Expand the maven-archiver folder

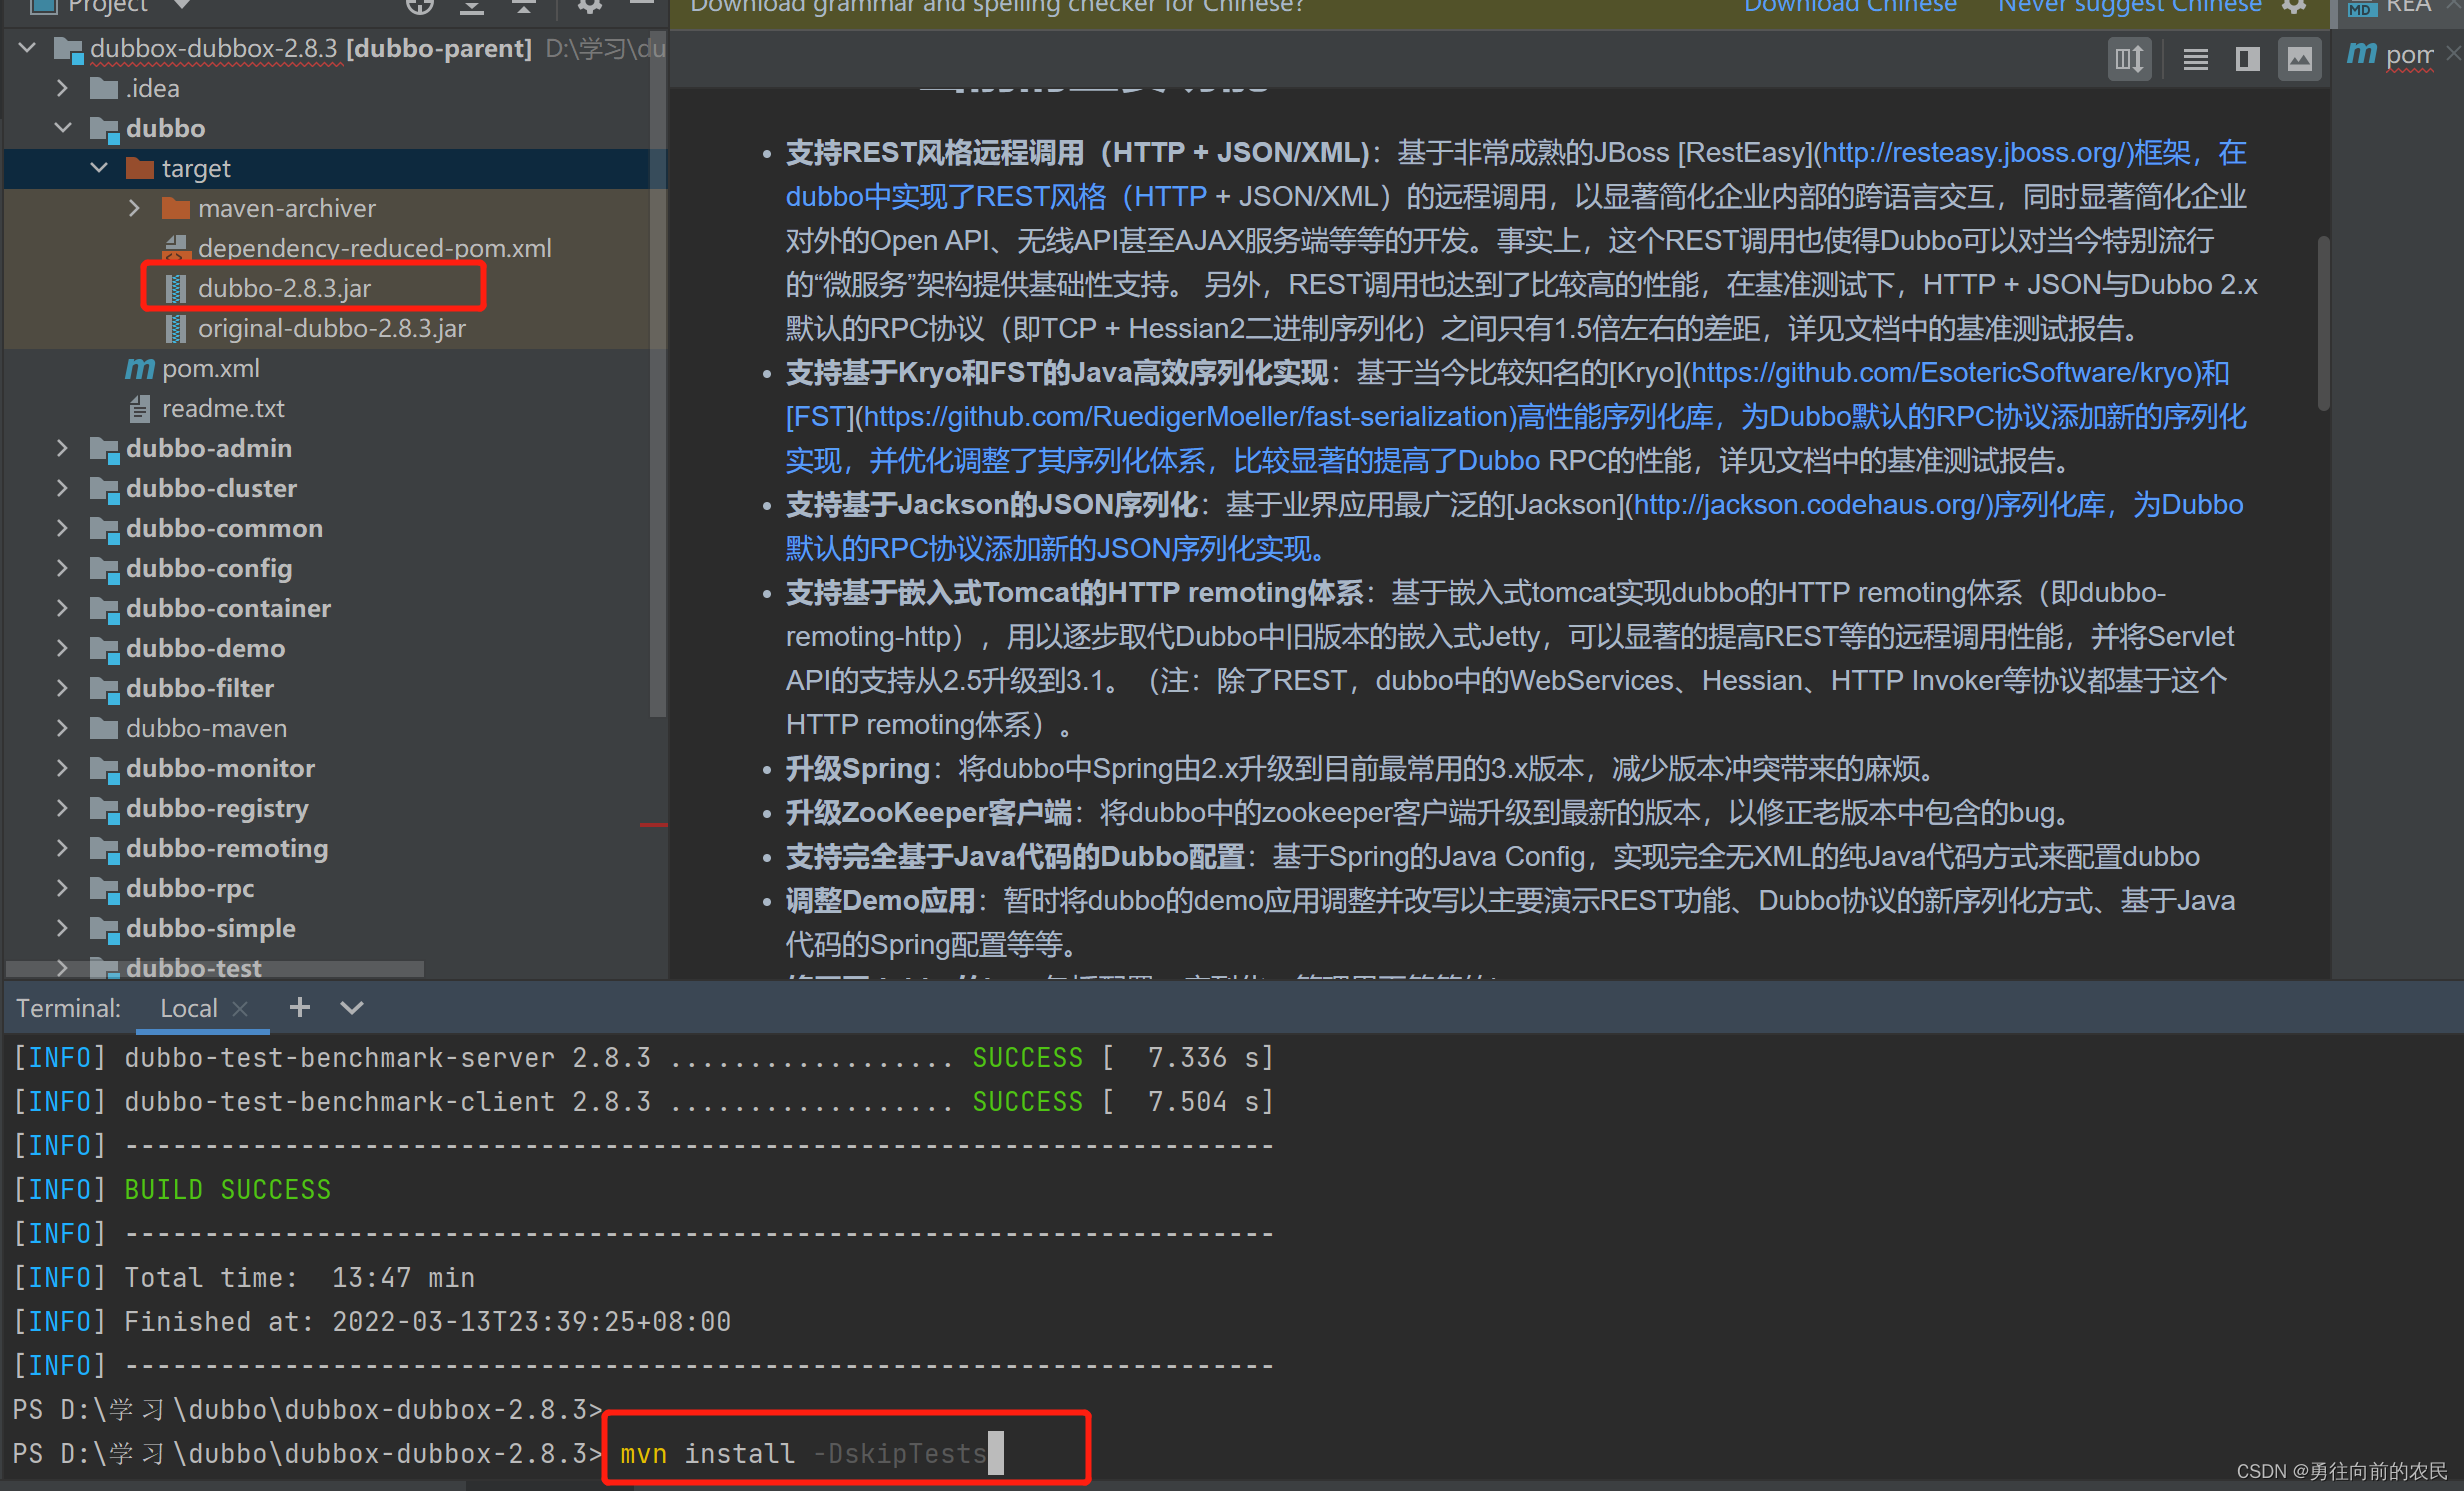135,208
